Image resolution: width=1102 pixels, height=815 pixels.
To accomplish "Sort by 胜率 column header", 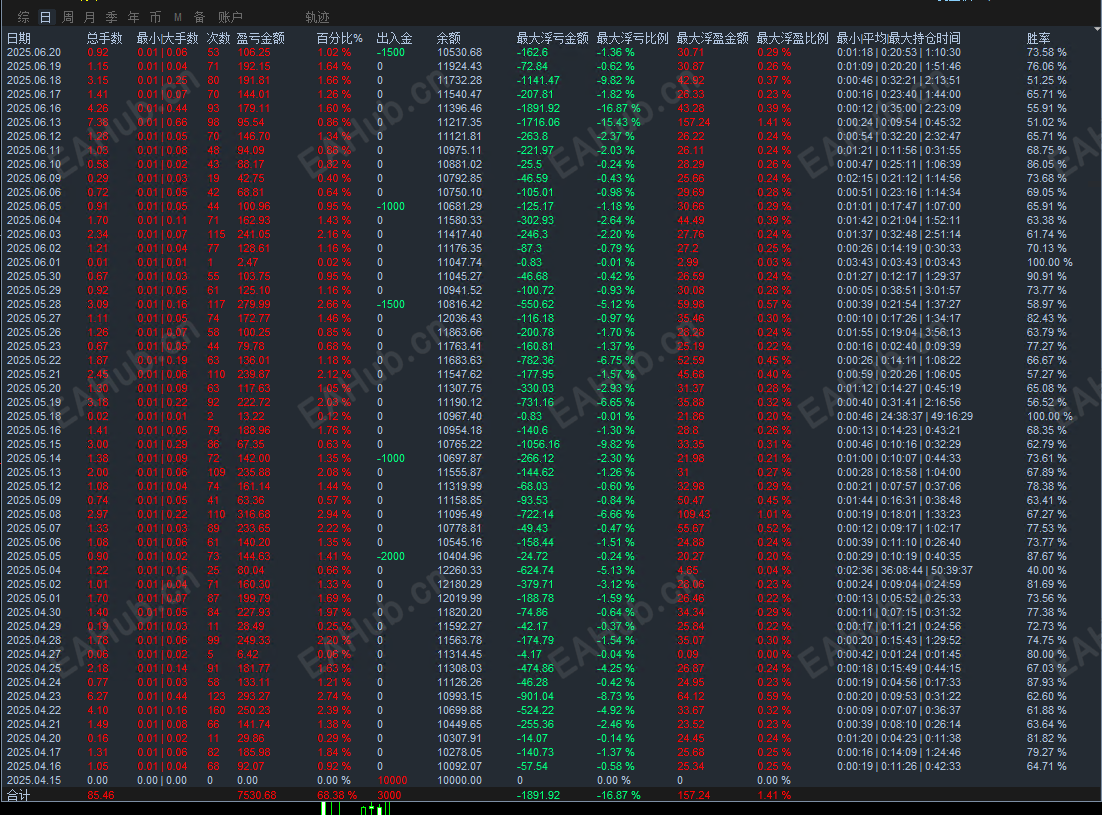I will coord(1039,38).
